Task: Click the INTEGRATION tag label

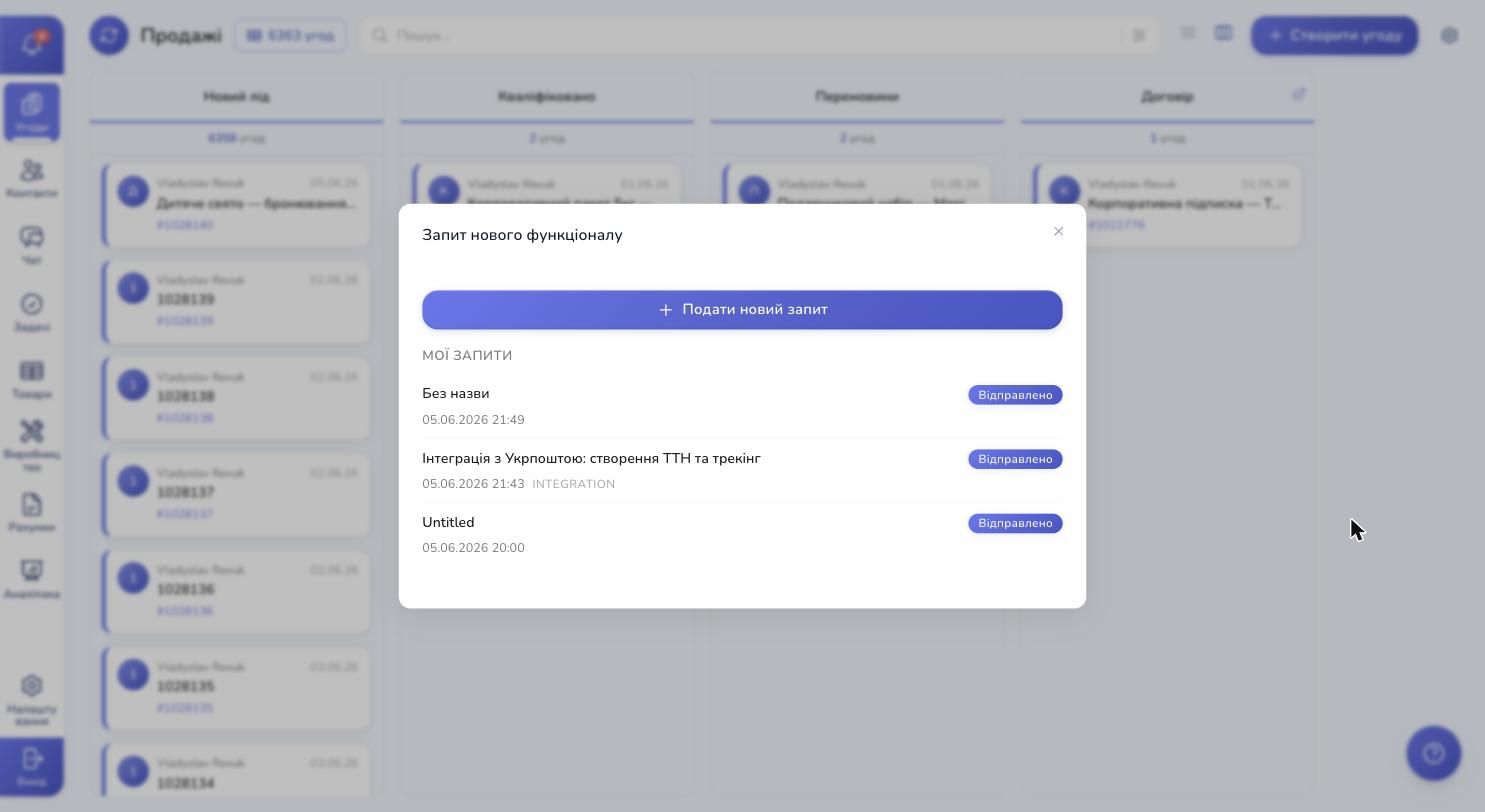Action: (x=573, y=484)
